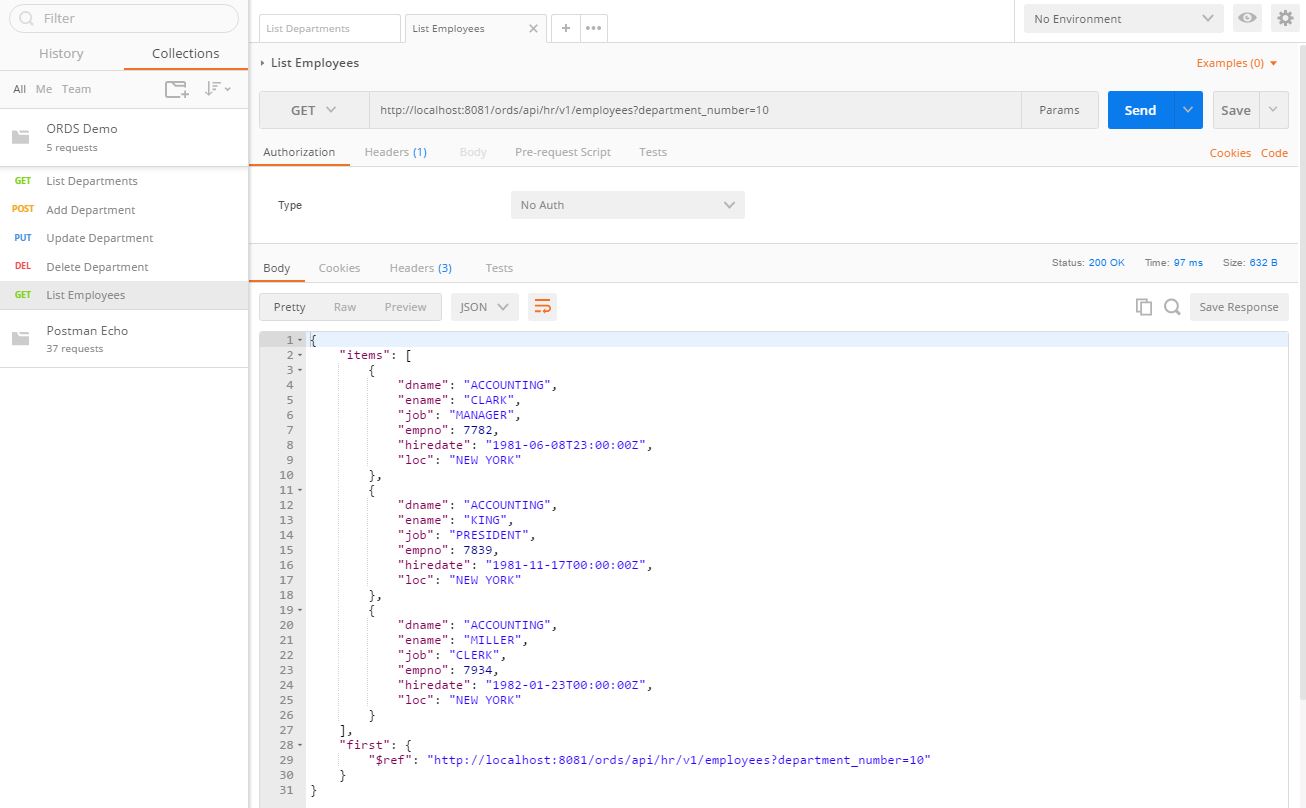Open environment settings gear icon
The height and width of the screenshot is (808, 1306).
(1285, 18)
